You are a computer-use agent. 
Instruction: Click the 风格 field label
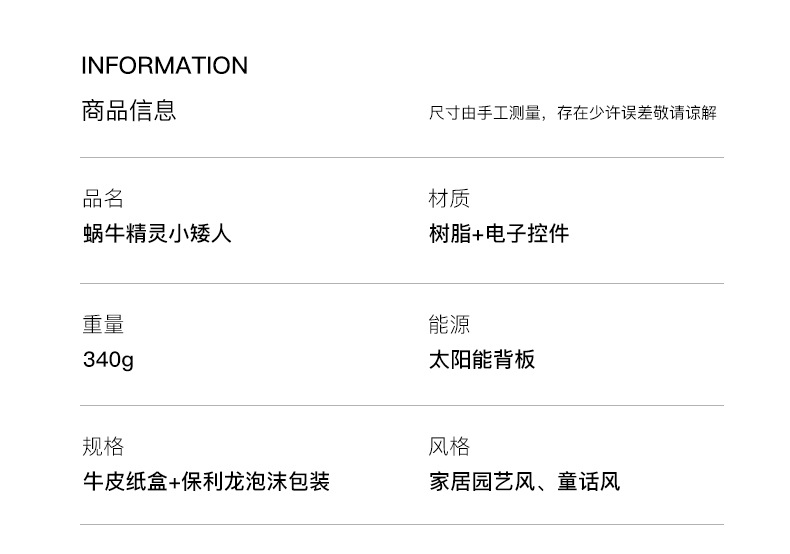point(449,447)
